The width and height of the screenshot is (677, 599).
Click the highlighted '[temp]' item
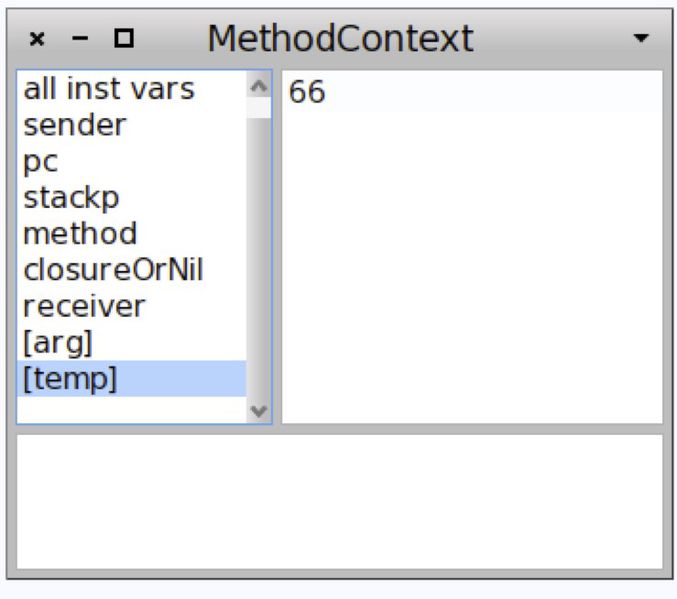pos(70,379)
